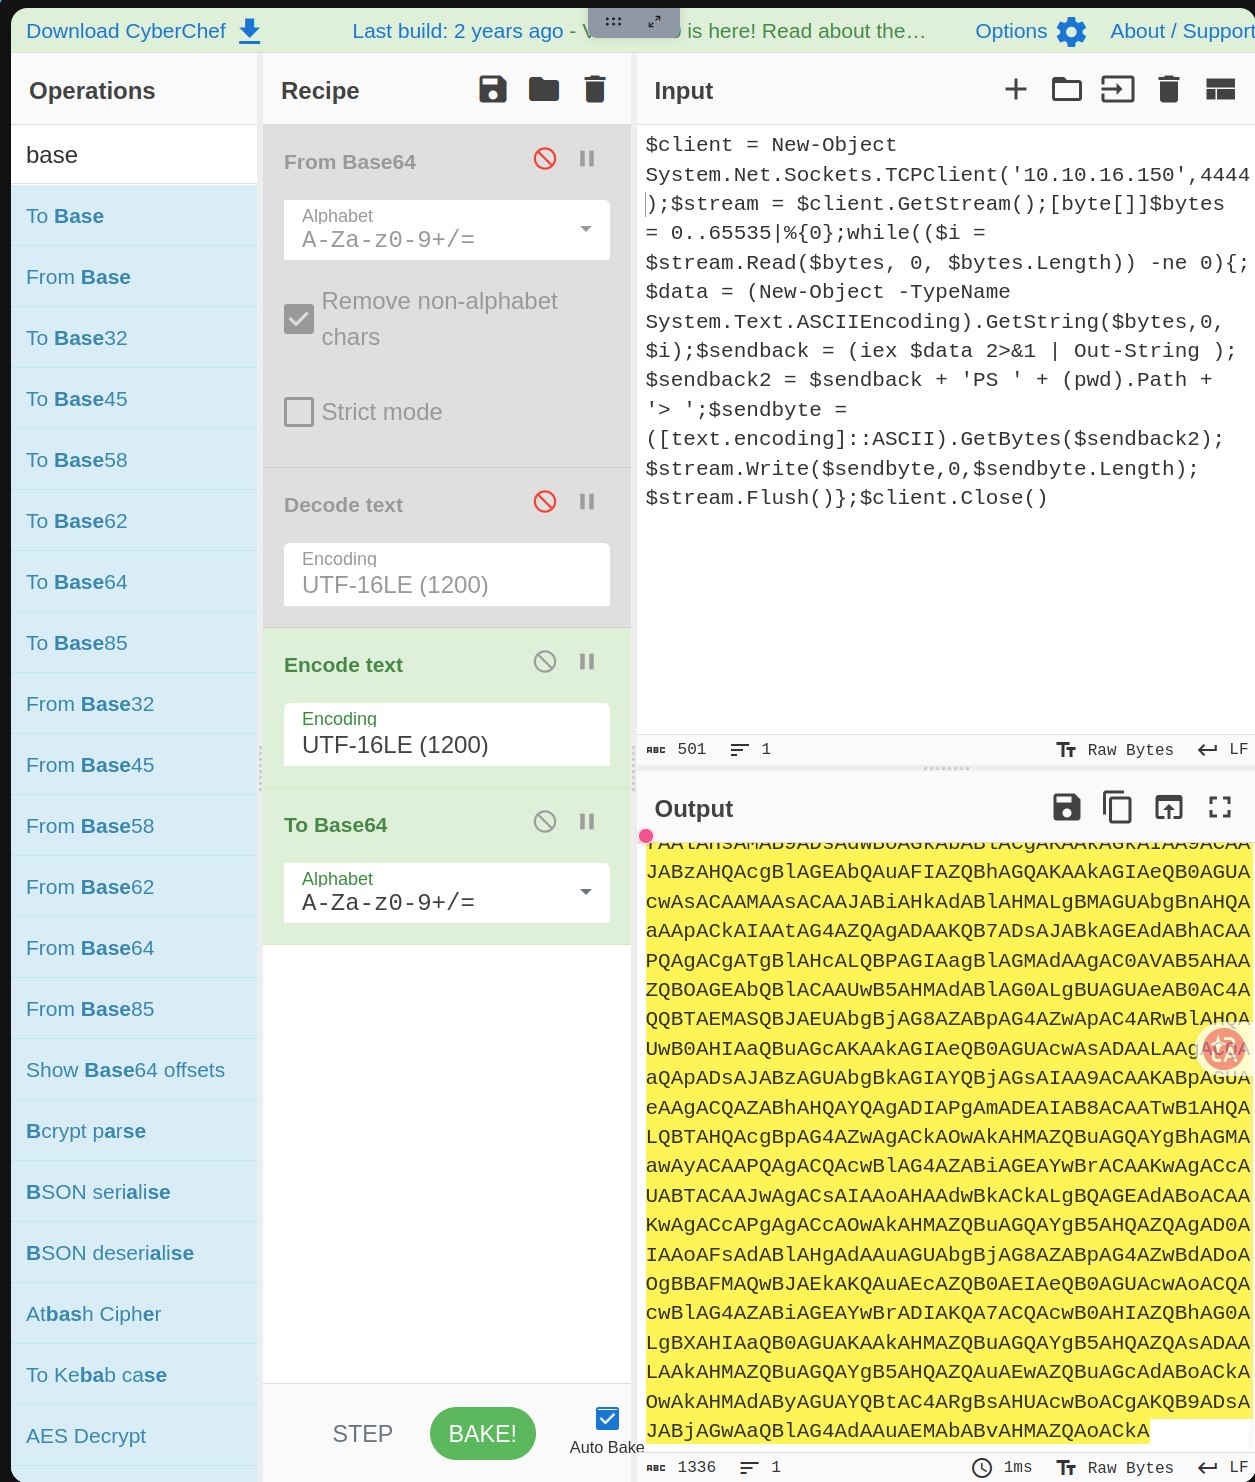The height and width of the screenshot is (1482, 1255).
Task: Set breakpoint on Encode text
Action: pyautogui.click(x=587, y=661)
